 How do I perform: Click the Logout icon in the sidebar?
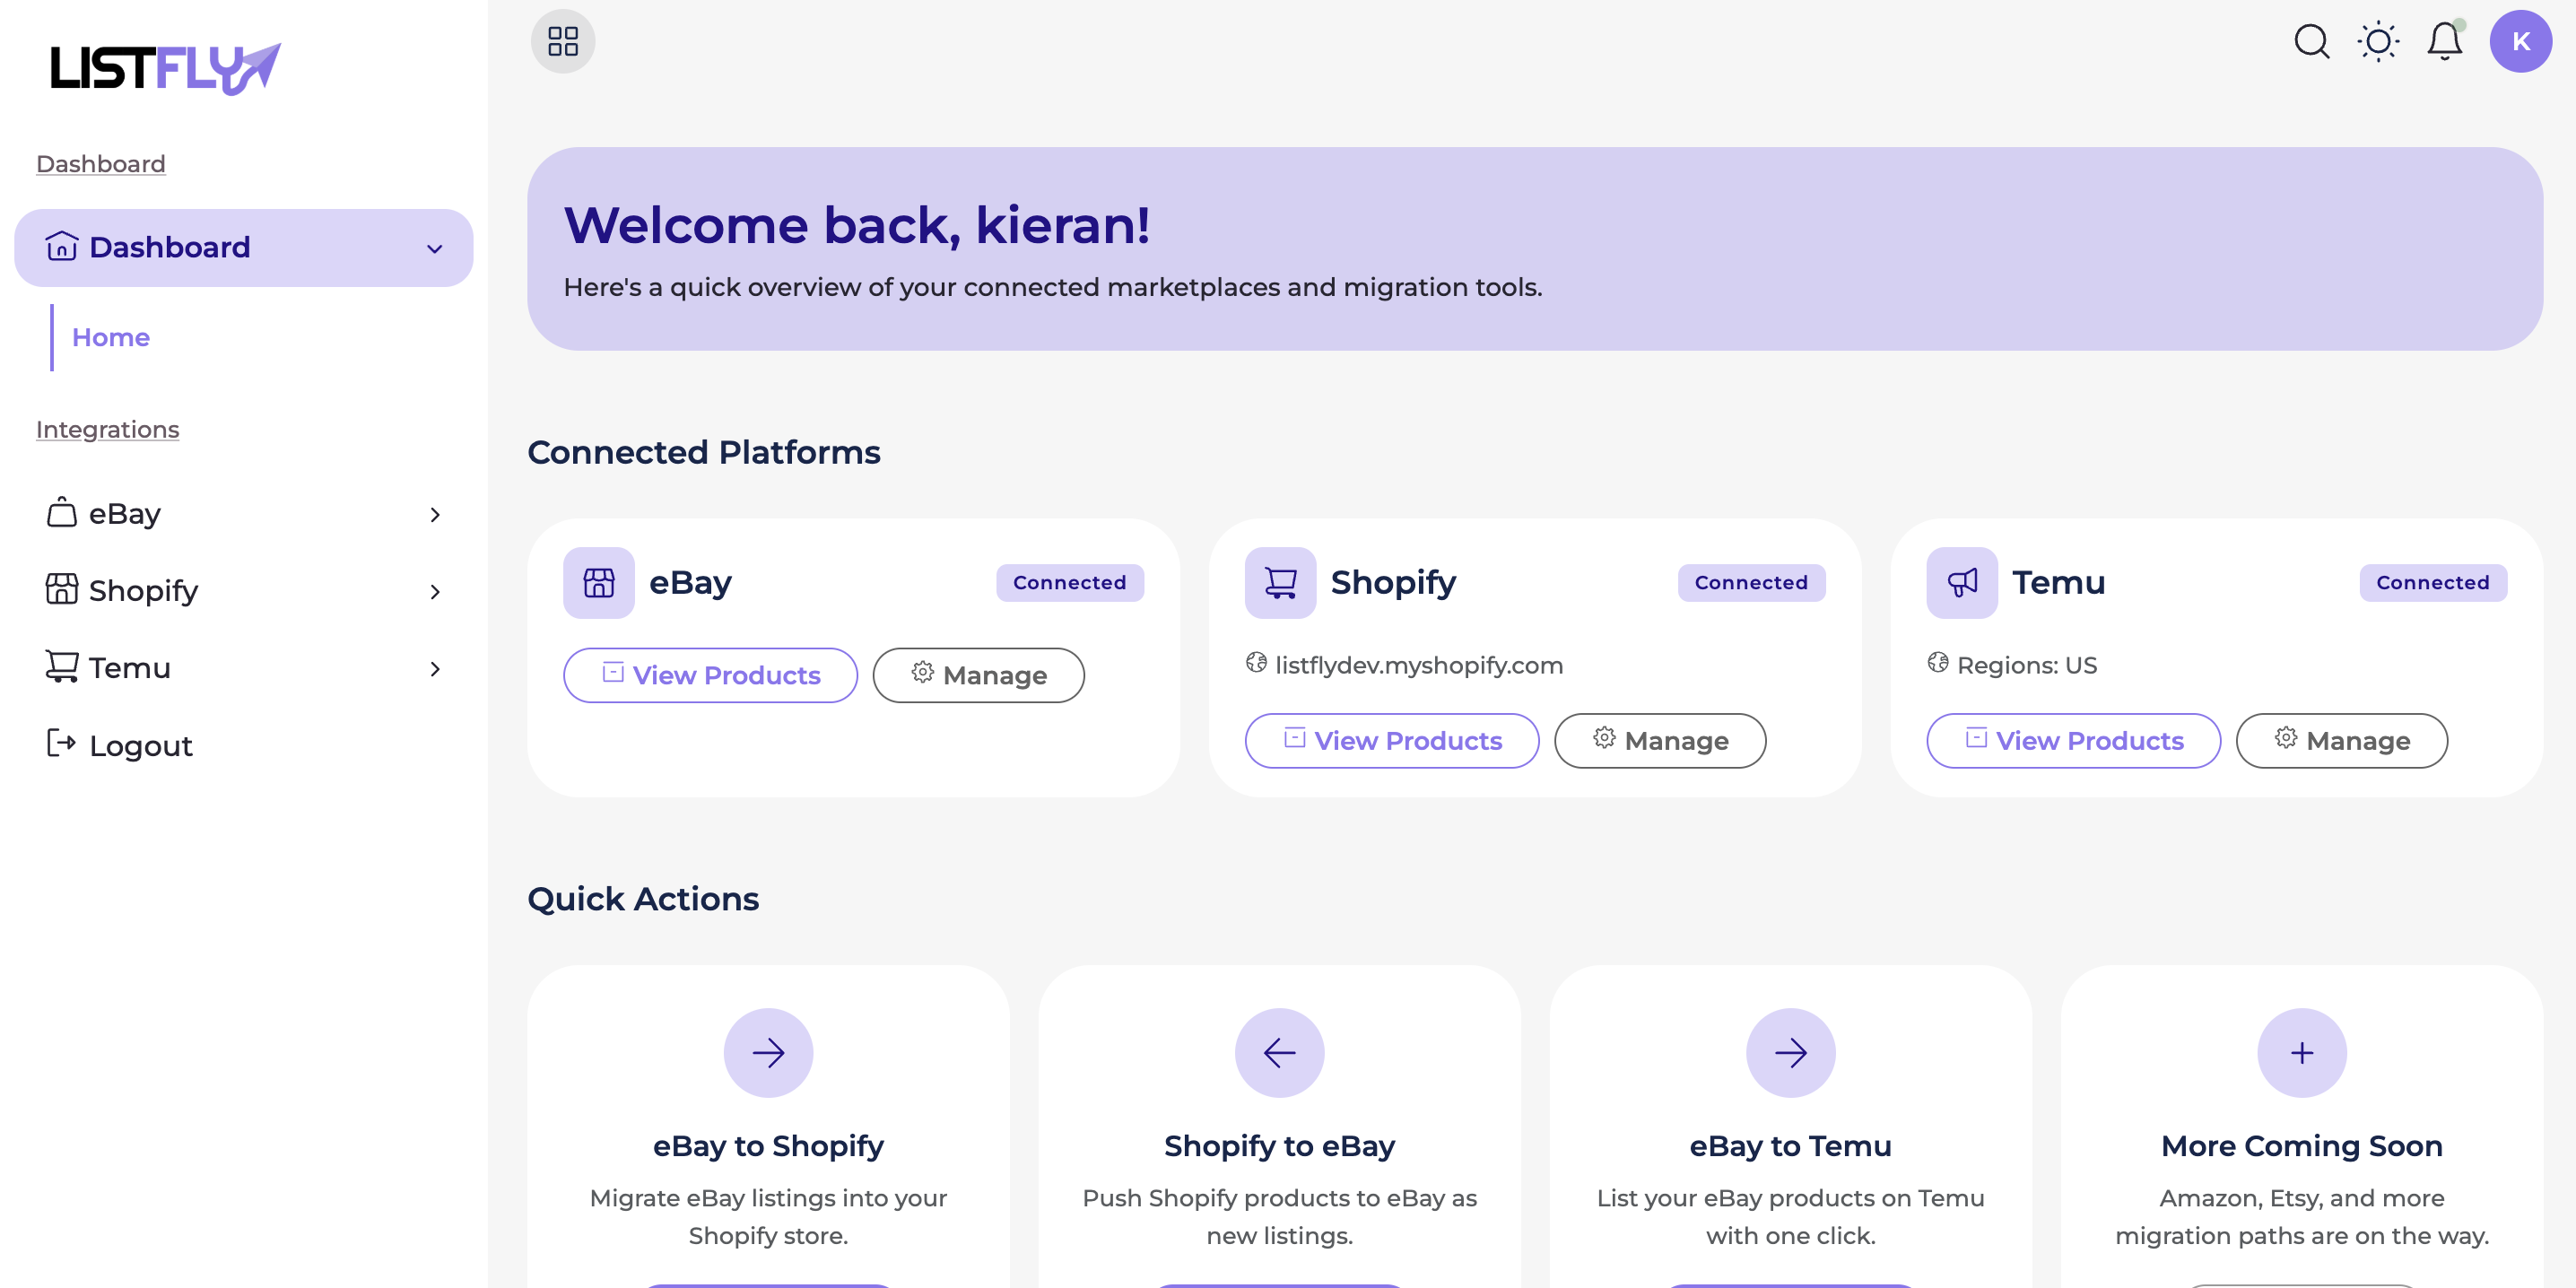pyautogui.click(x=61, y=744)
